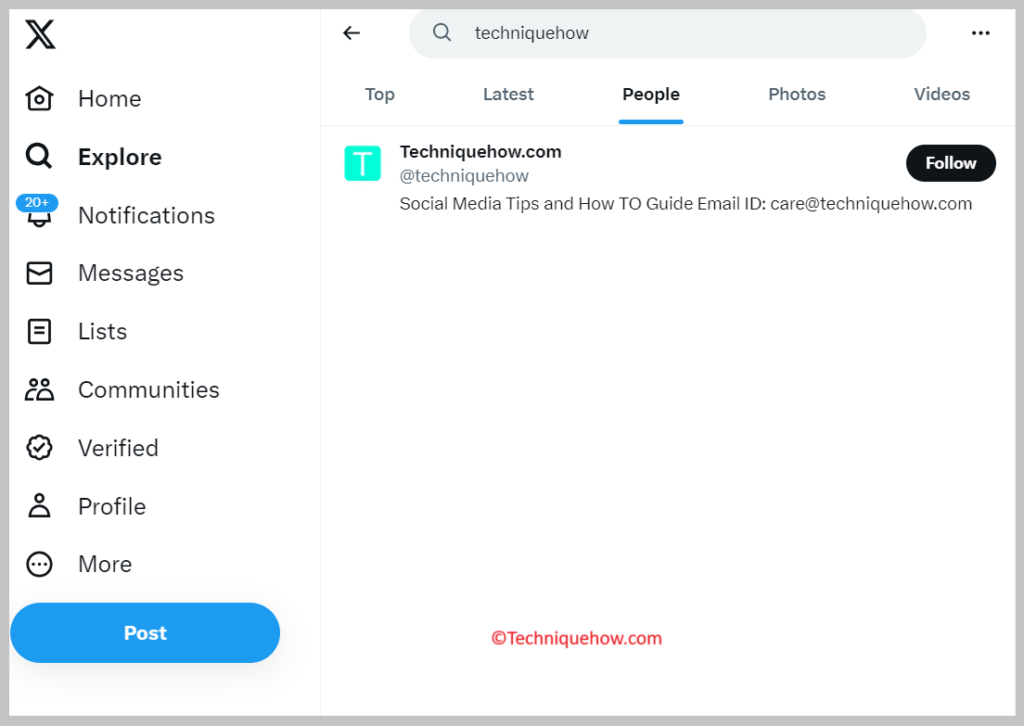Image resolution: width=1024 pixels, height=726 pixels.
Task: Open Notifications bell icon with 20+ badge
Action: point(37,212)
